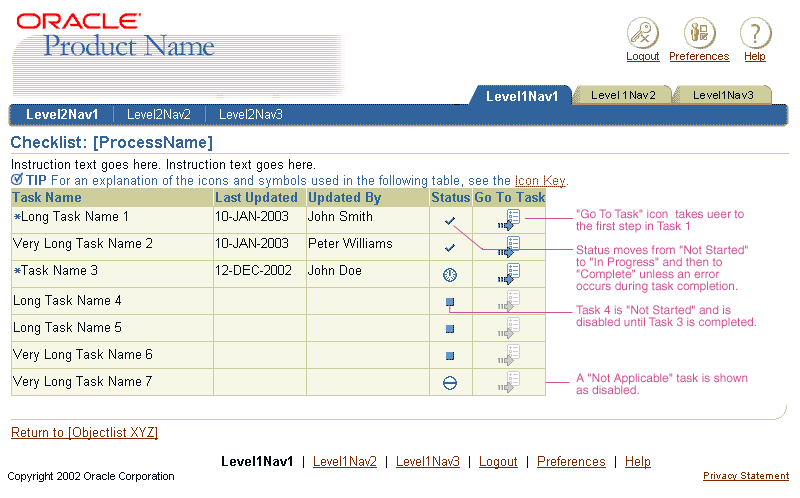Click the Checklist: [ProcessName] heading
Viewport: 800px width, 498px height.
(x=111, y=142)
